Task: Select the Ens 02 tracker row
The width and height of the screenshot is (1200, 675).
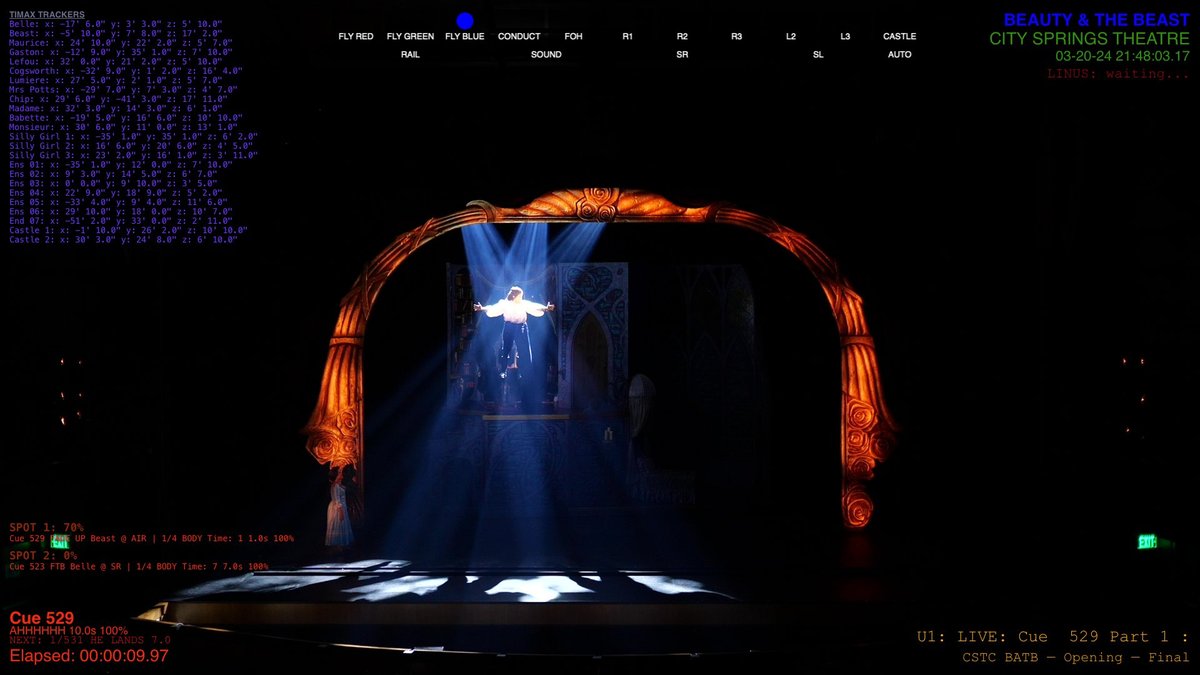Action: click(x=113, y=174)
